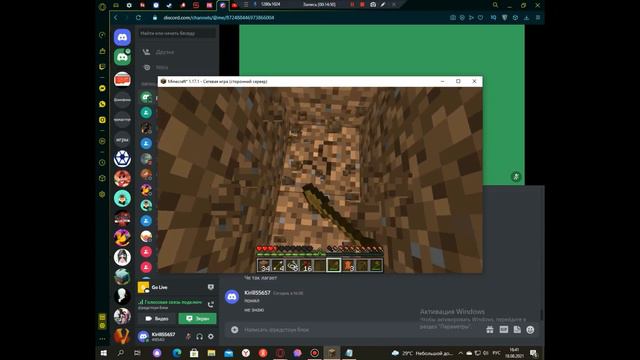Switch to Steam browser tab
This screenshot has height=360, width=640.
[169, 5]
